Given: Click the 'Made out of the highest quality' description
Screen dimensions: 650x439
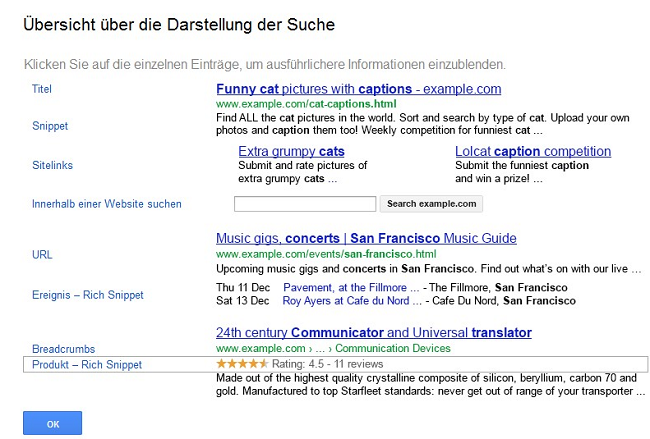Looking at the screenshot, I should tap(431, 384).
